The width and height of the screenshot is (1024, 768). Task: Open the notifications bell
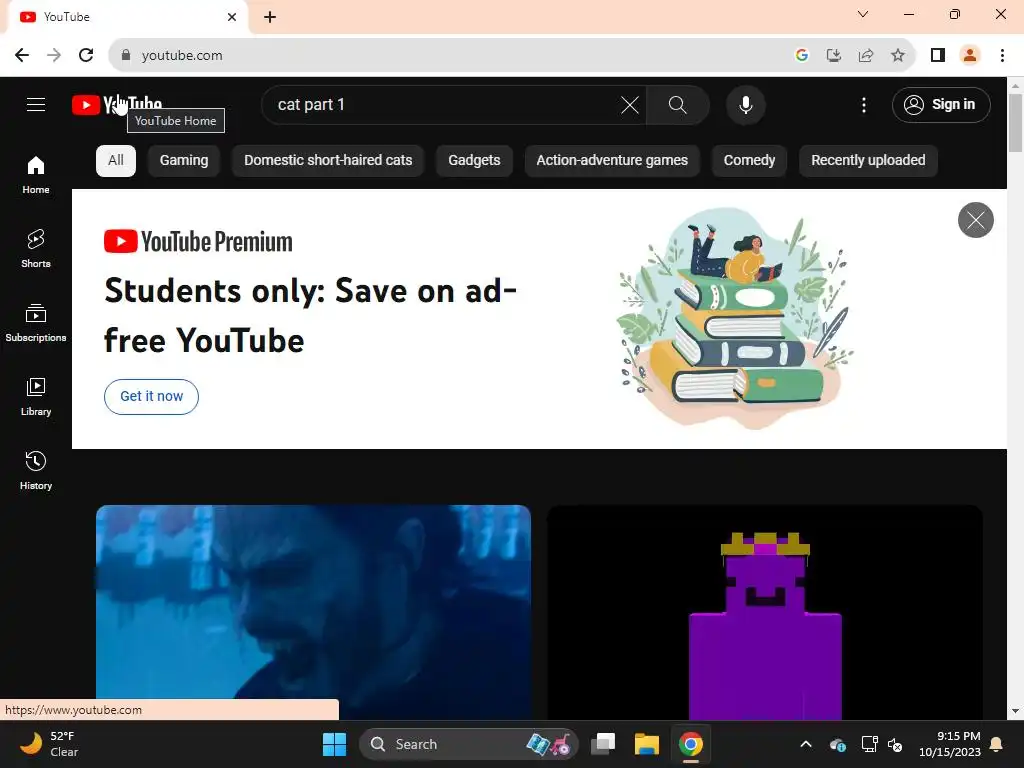(x=997, y=744)
